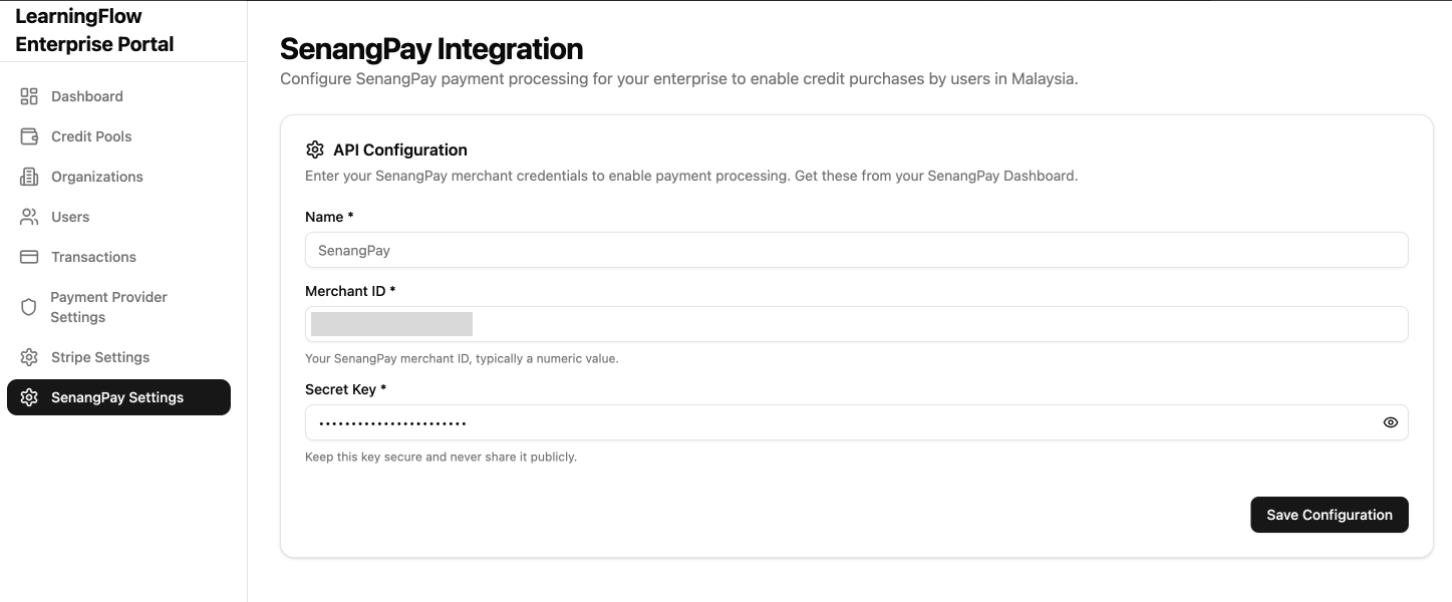This screenshot has width=1452, height=602.
Task: Click the Payment Provider Settings shield icon
Action: (x=27, y=306)
